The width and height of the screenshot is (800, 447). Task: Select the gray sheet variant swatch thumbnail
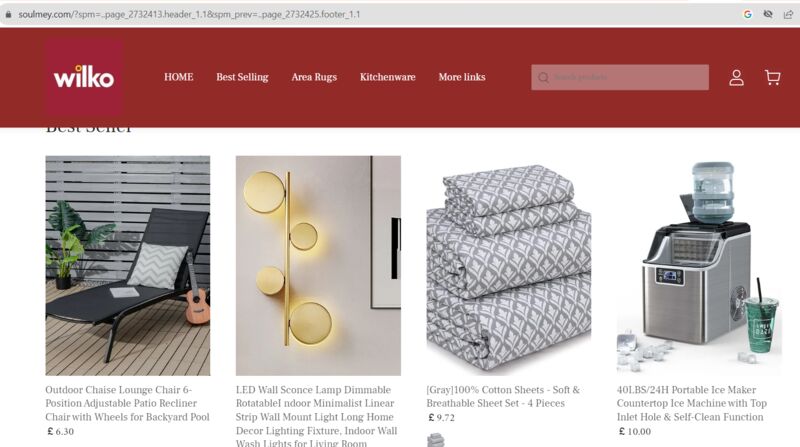pyautogui.click(x=436, y=440)
